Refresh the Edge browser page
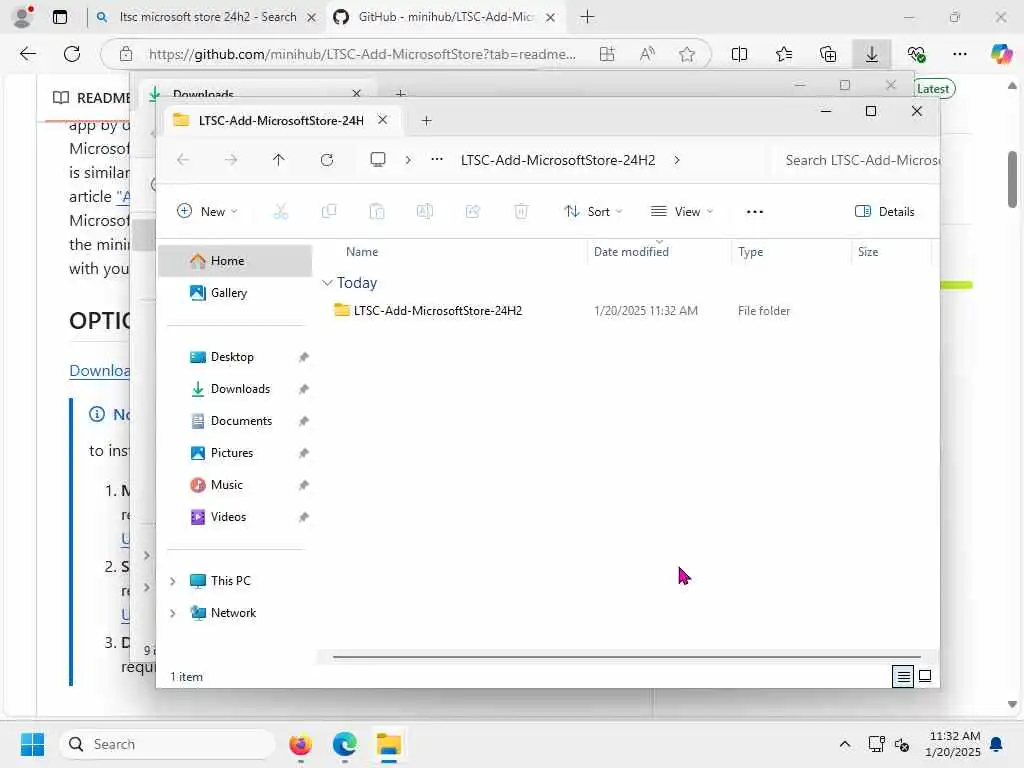This screenshot has width=1024, height=768. (x=72, y=54)
